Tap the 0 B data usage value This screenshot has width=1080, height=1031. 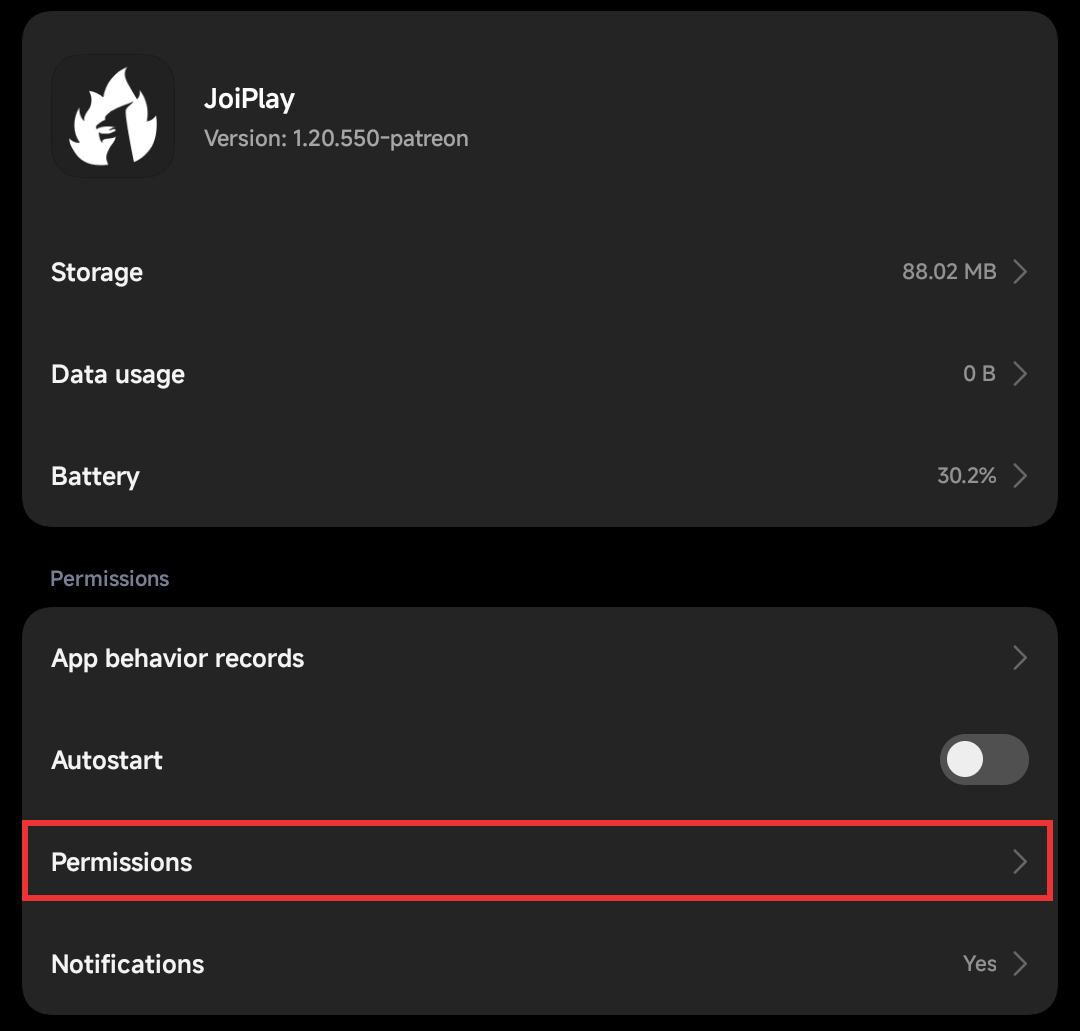(x=979, y=374)
